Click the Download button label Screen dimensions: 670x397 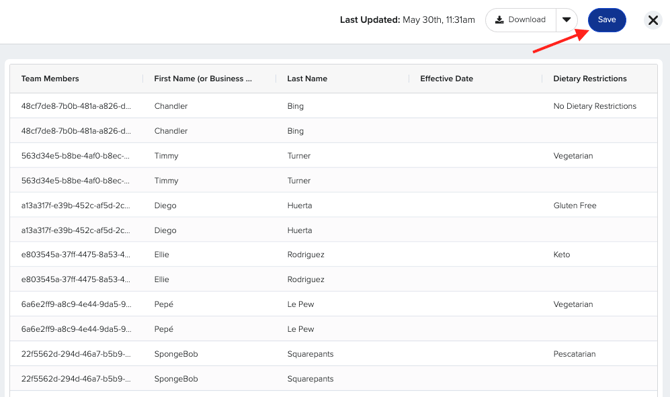(527, 20)
